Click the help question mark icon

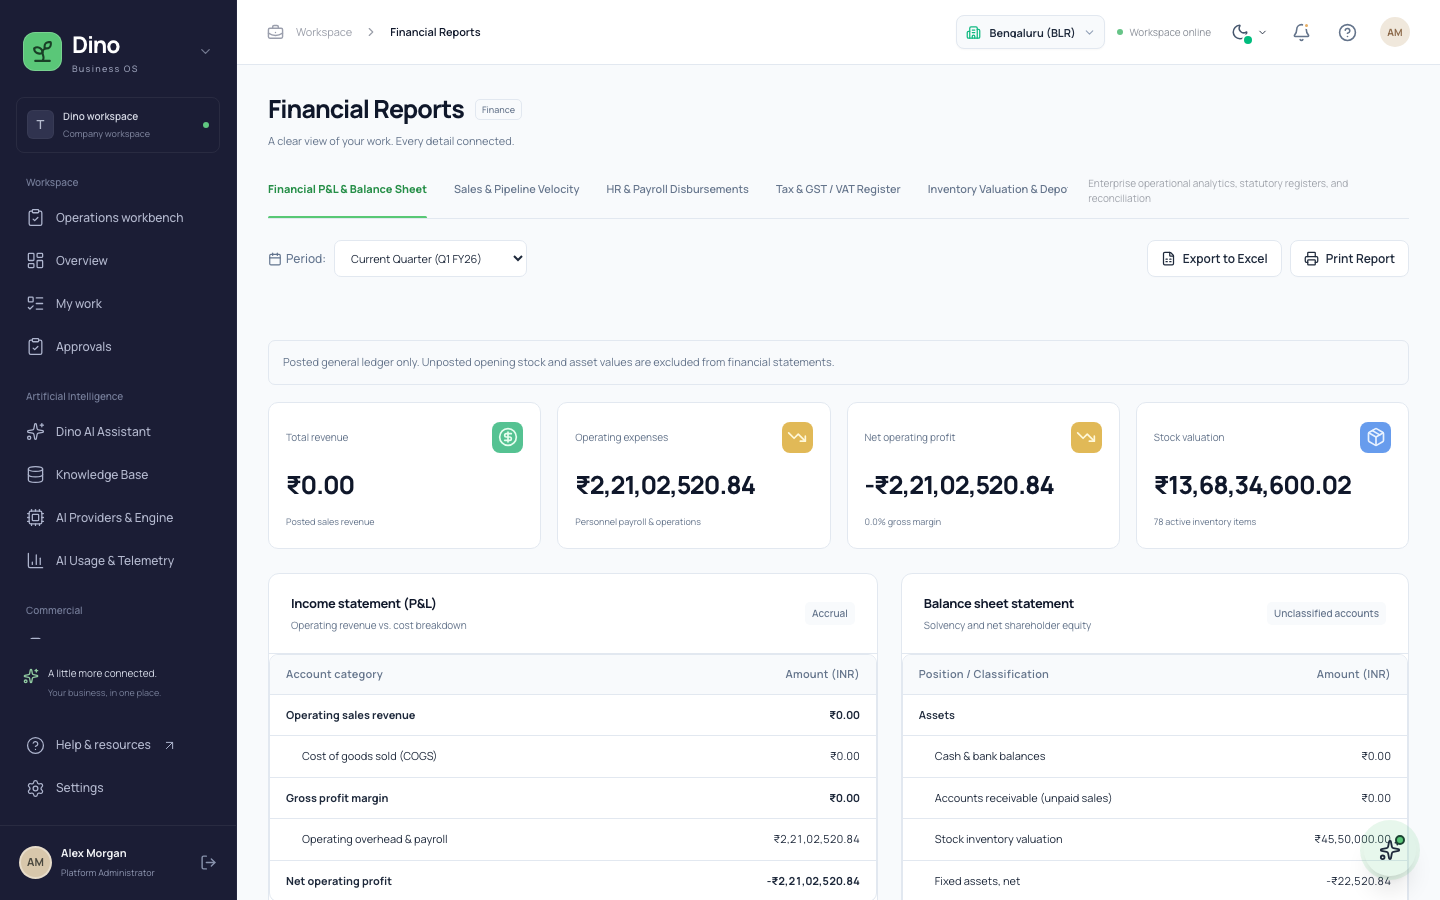coord(1347,32)
